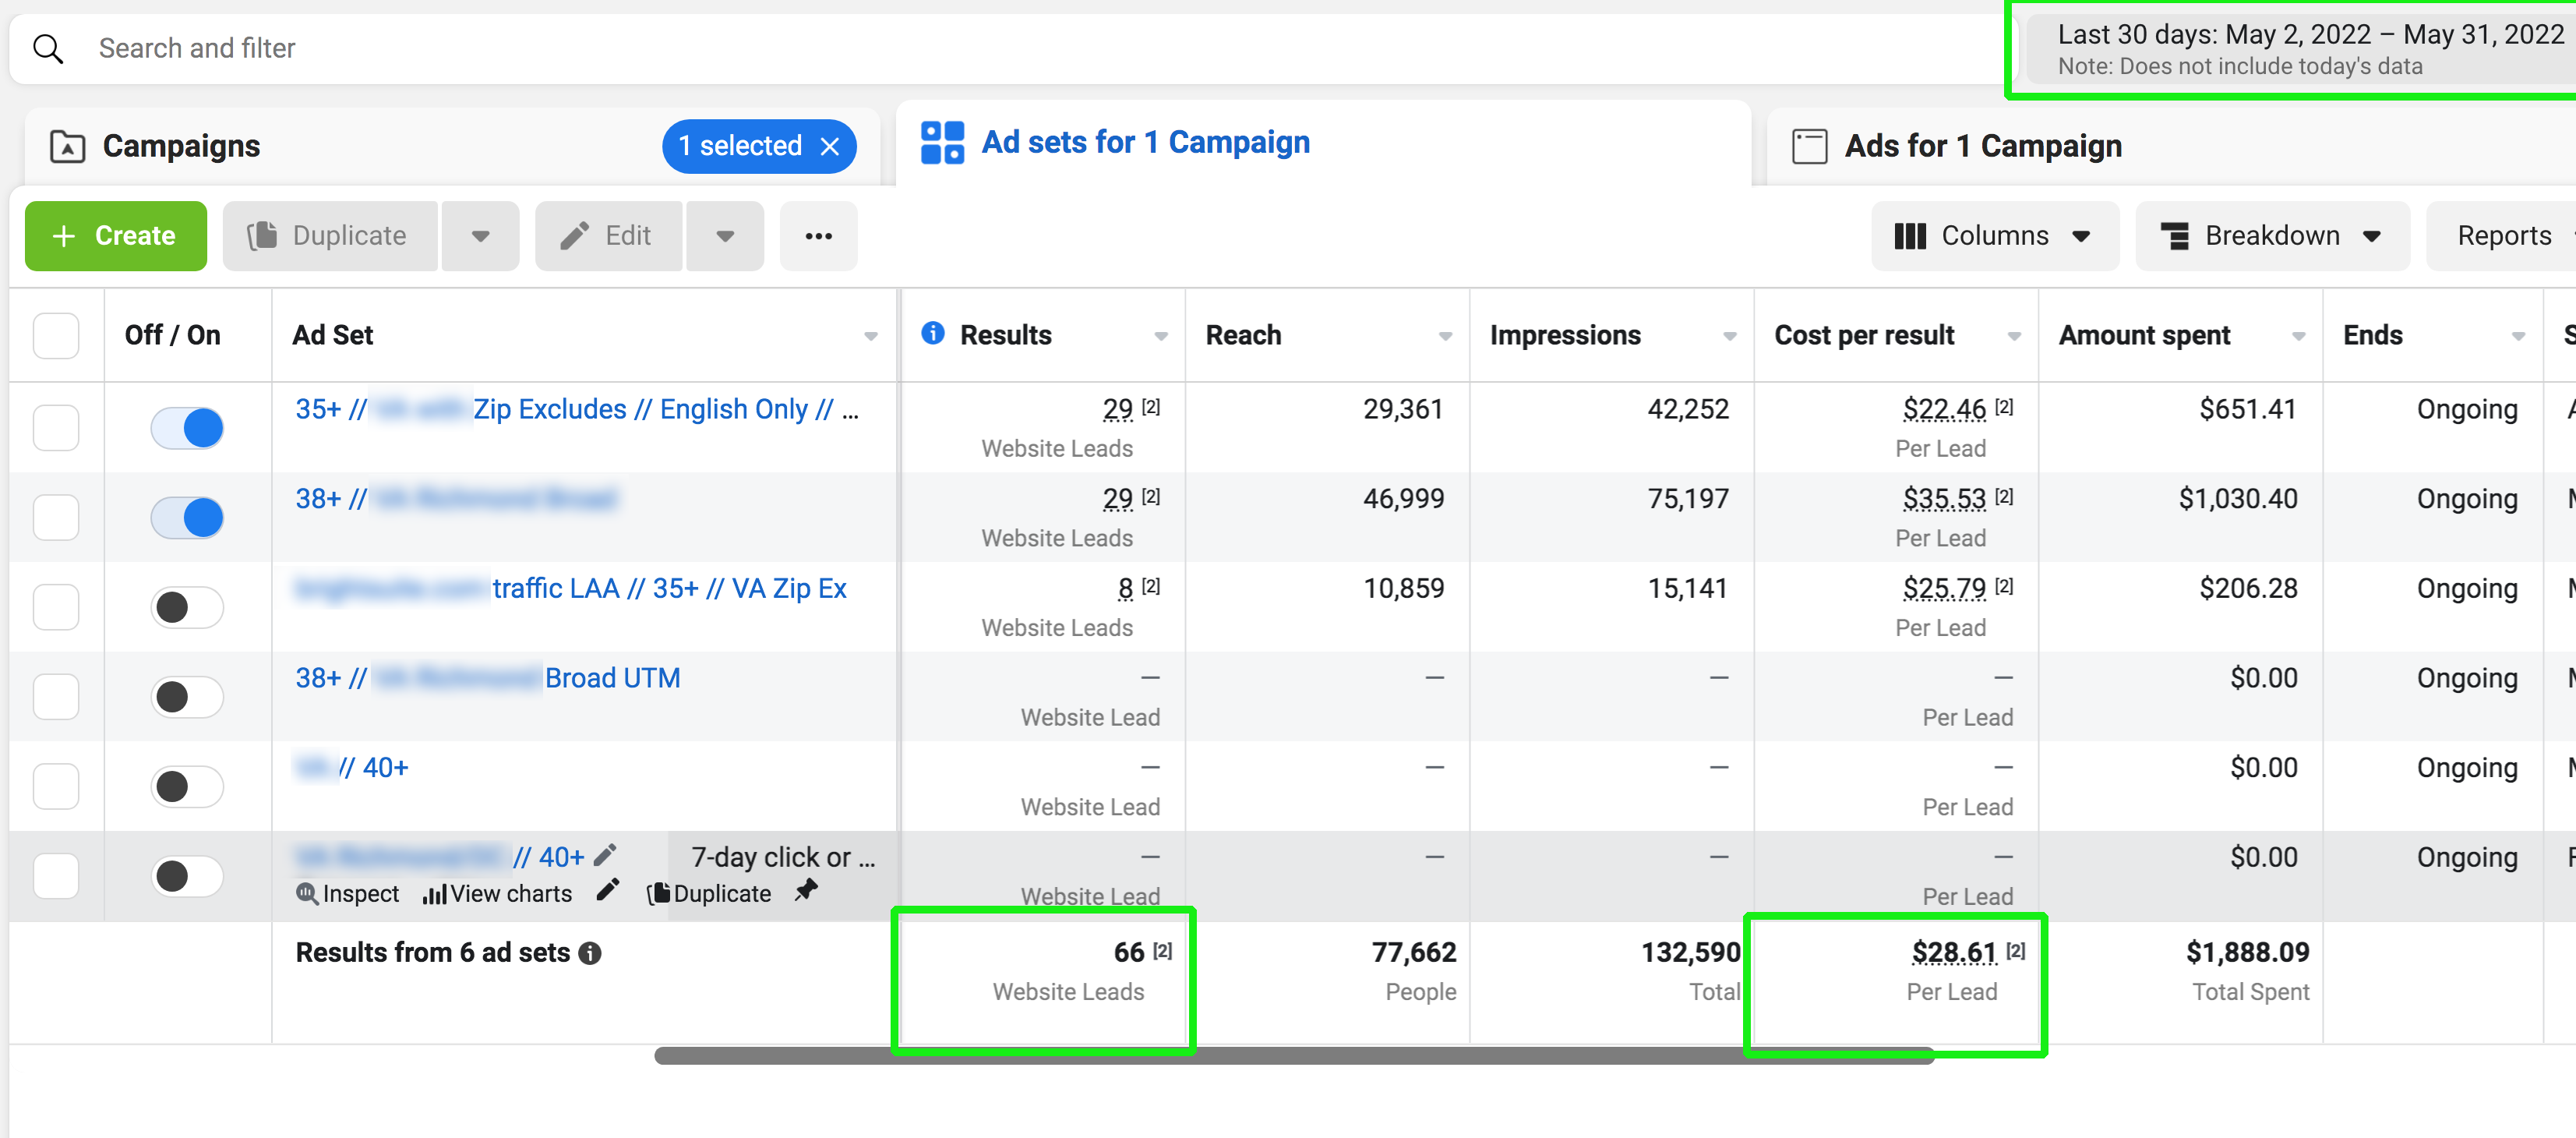
Task: Click the 1 selected pill
Action: tap(758, 146)
